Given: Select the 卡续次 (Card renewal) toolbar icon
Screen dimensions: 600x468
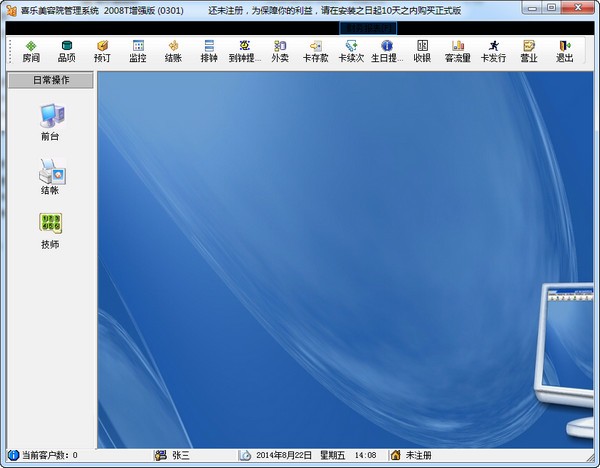Looking at the screenshot, I should (351, 51).
